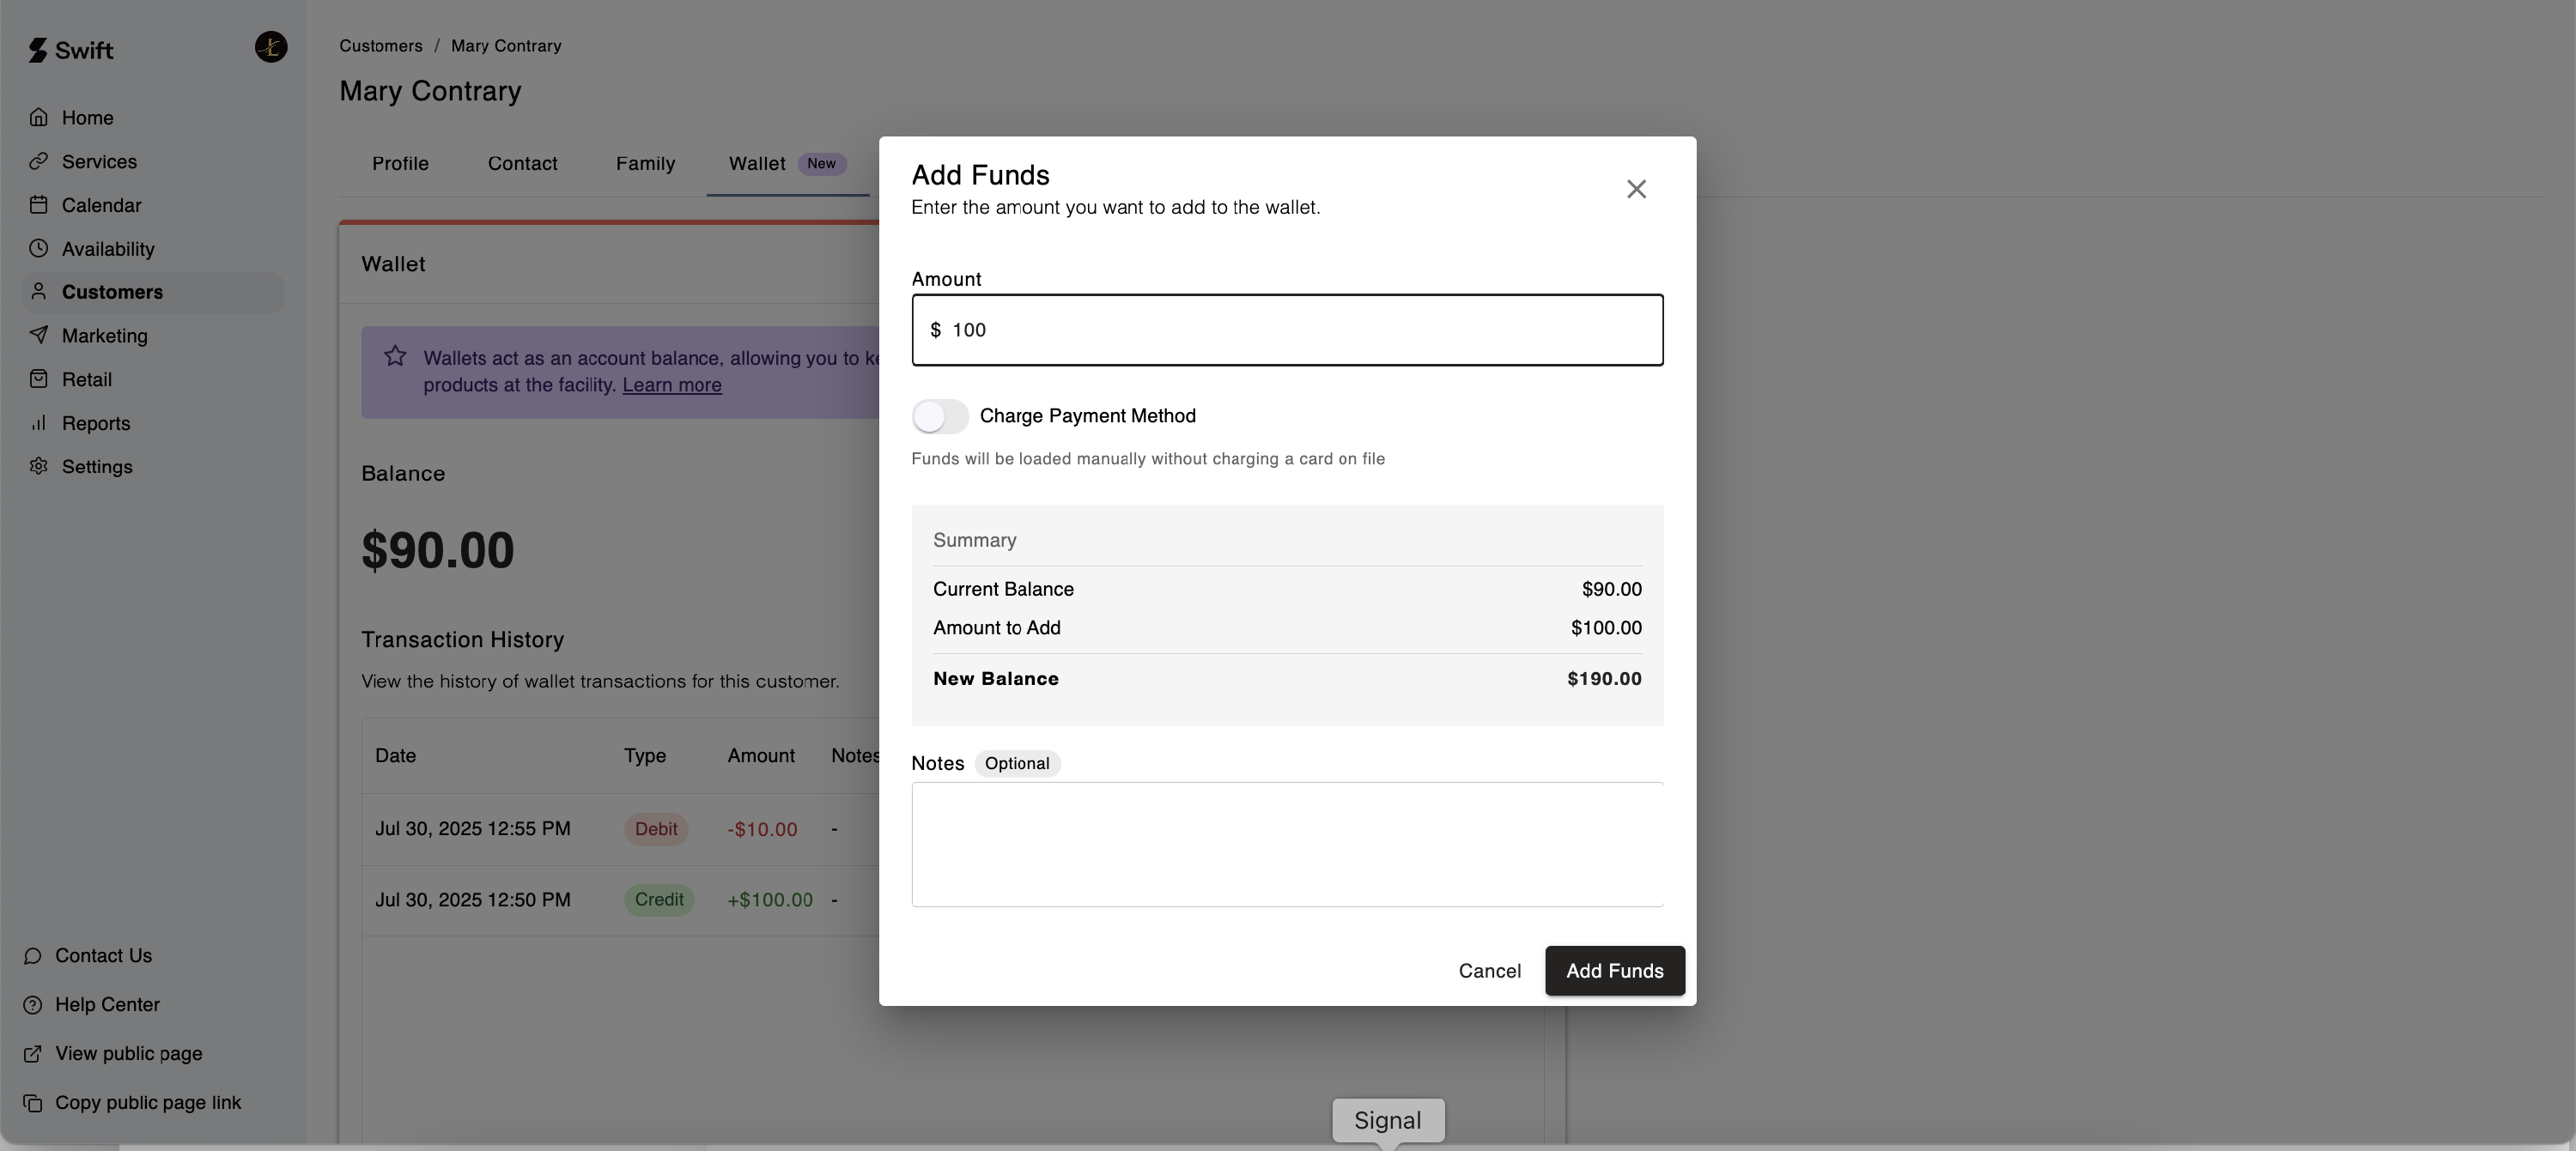Click the Services link icon
The height and width of the screenshot is (1151, 2576).
click(39, 161)
